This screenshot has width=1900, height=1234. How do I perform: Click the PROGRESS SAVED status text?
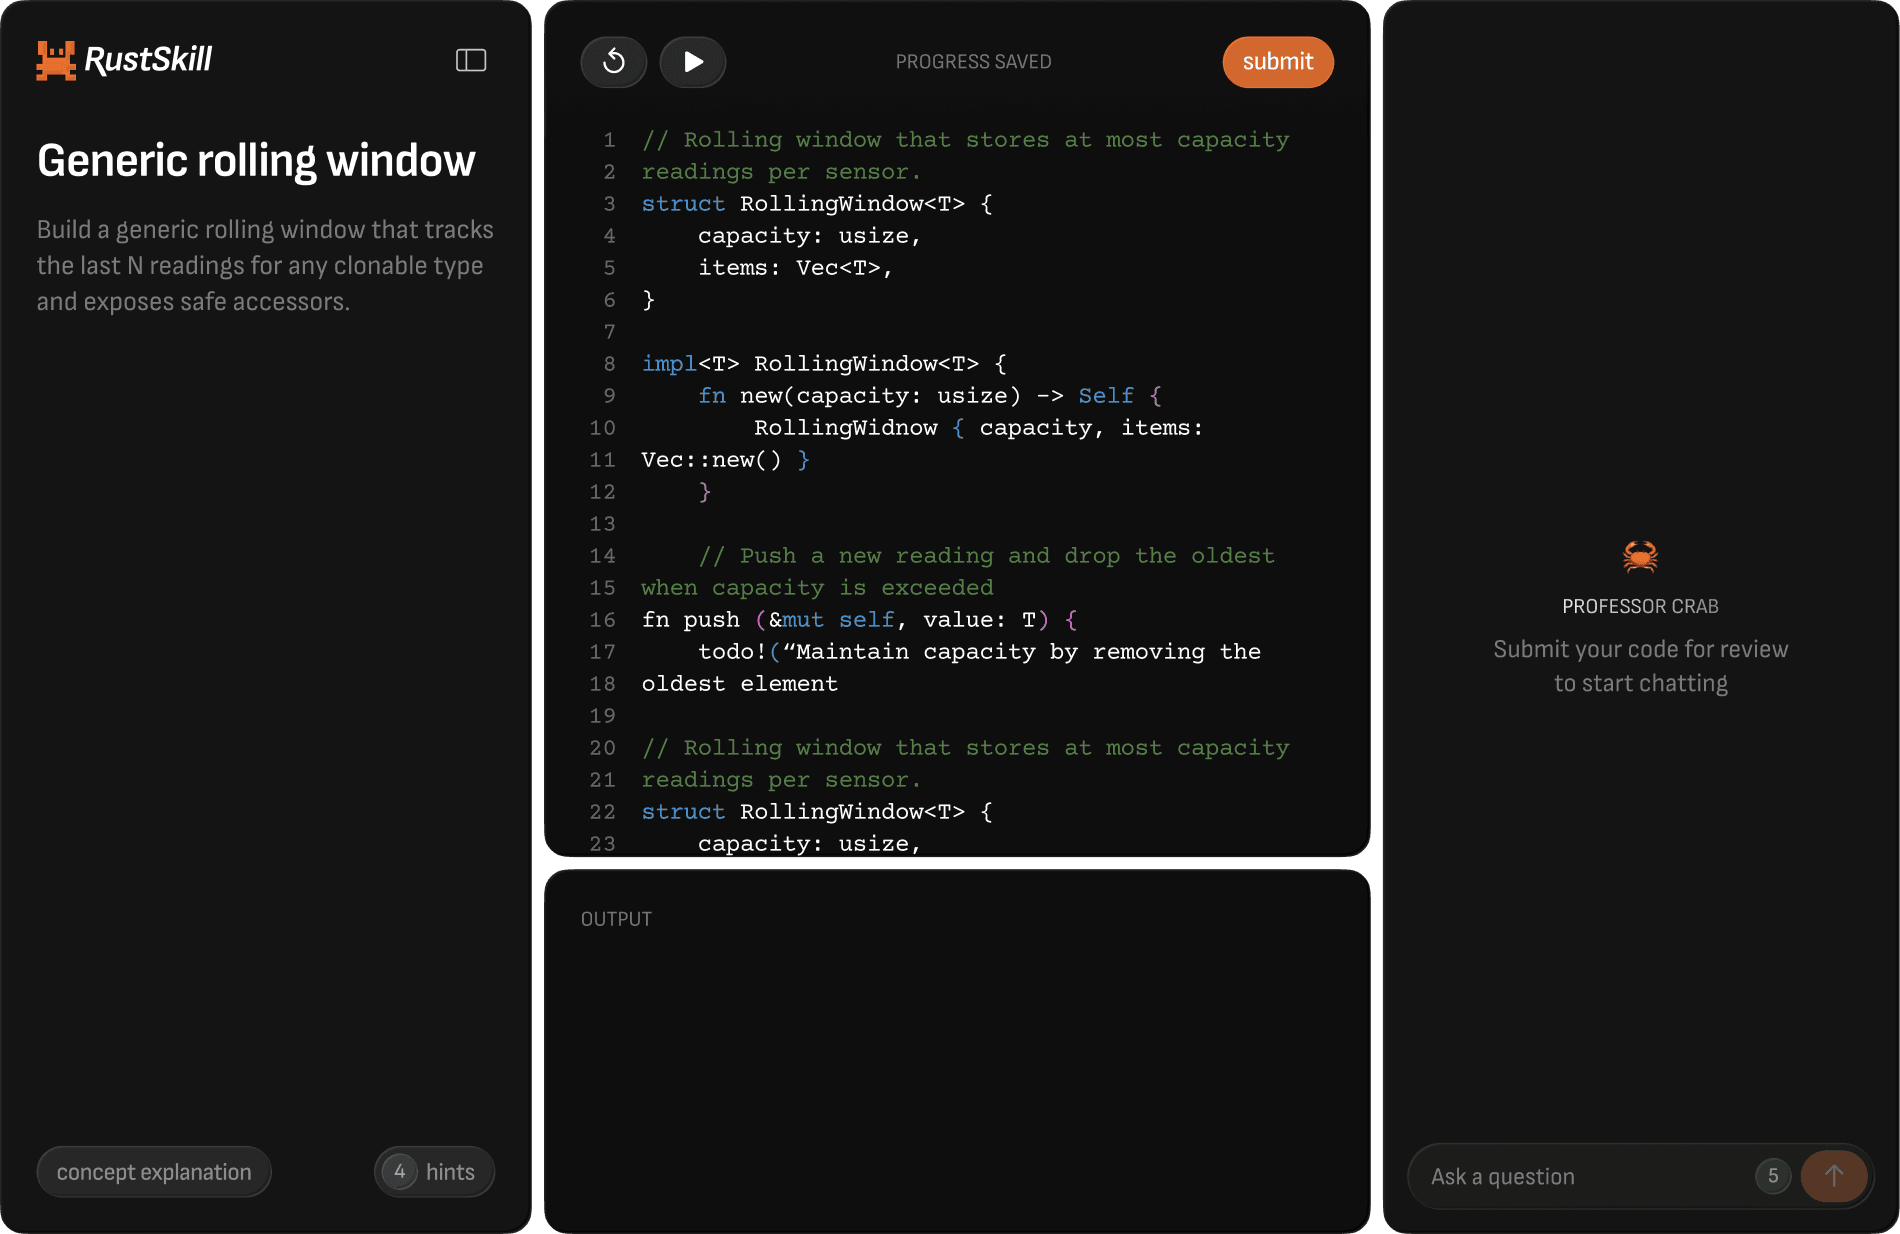click(x=973, y=62)
